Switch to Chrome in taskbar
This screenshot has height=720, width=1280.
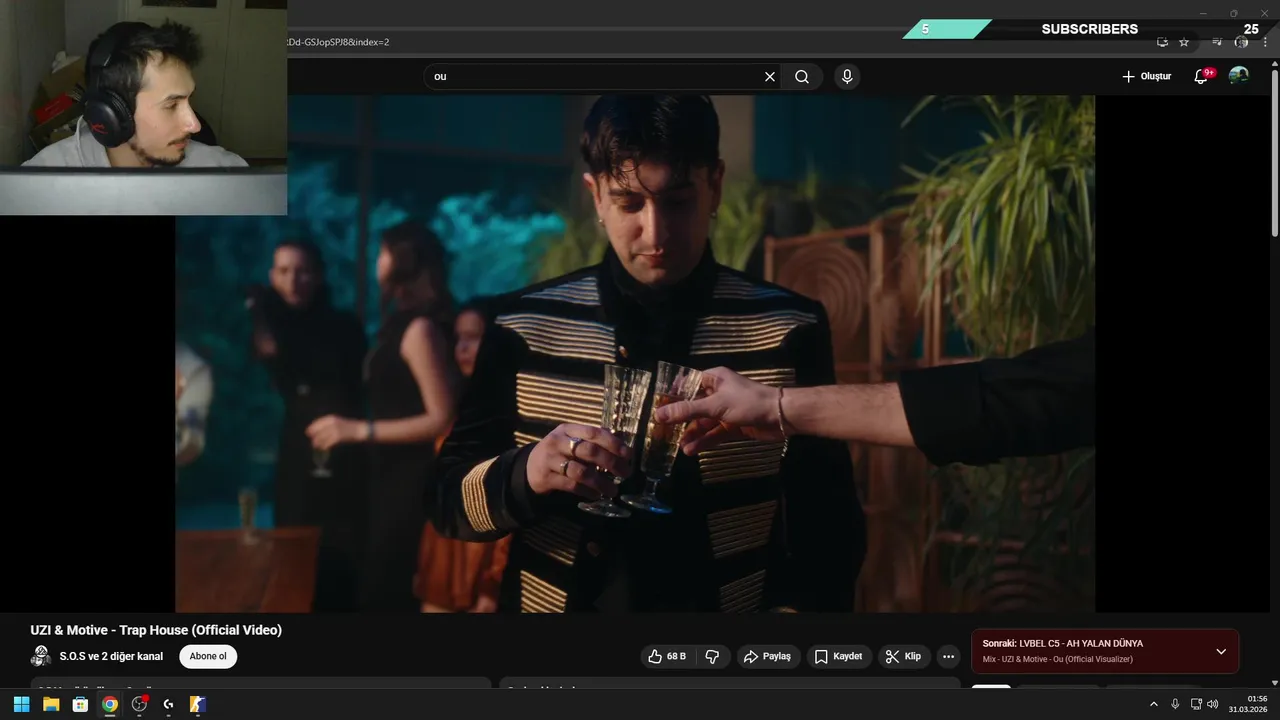click(110, 704)
